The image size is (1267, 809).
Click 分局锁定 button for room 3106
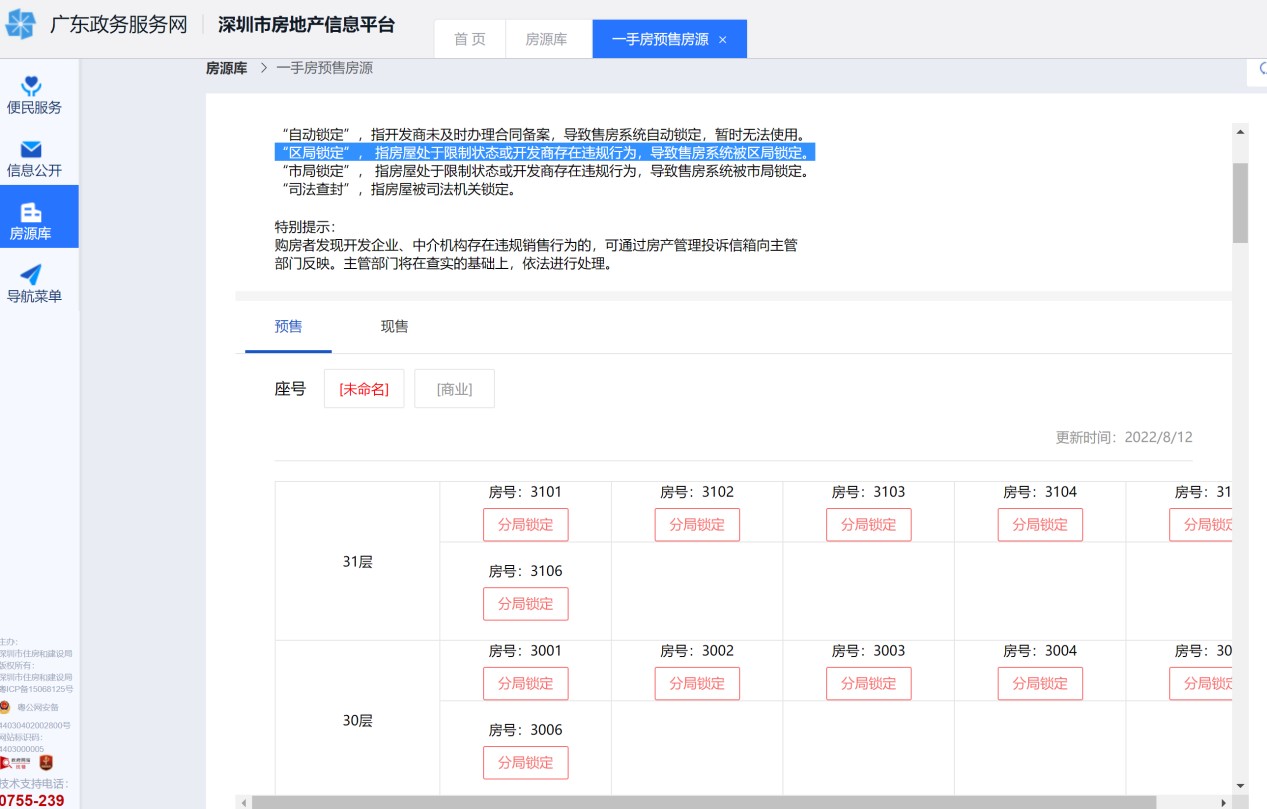(525, 604)
